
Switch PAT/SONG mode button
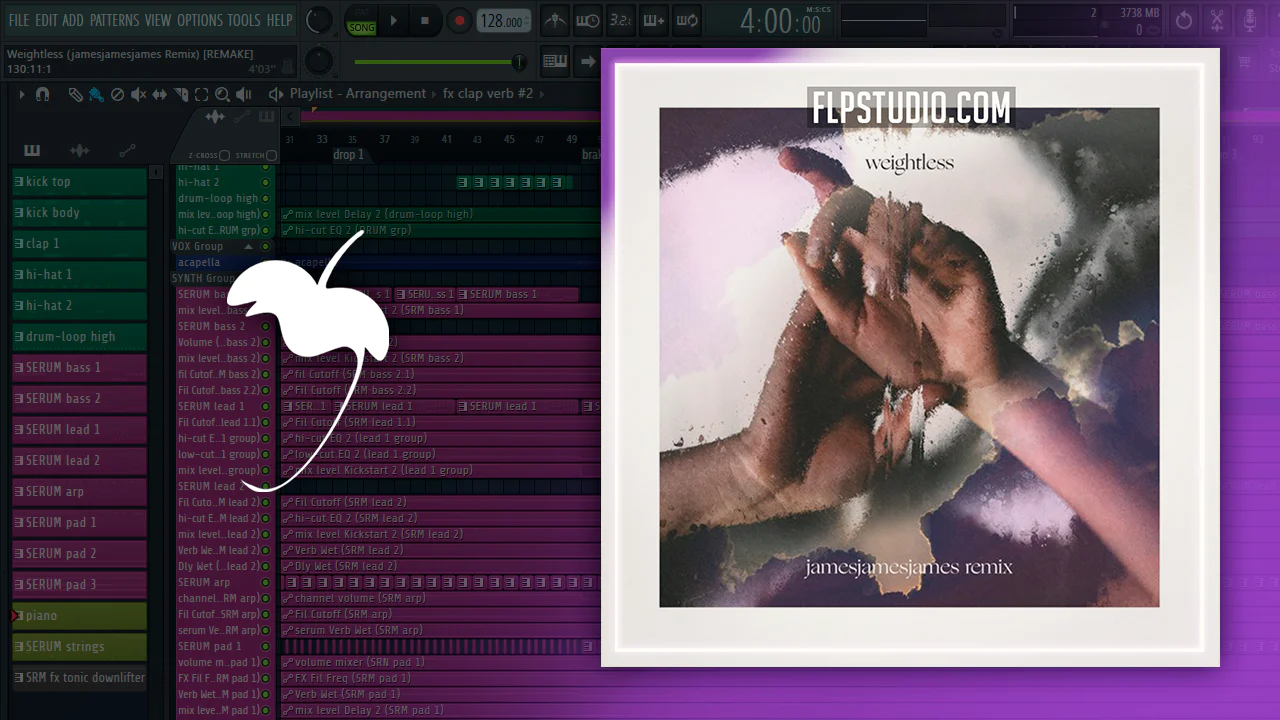[x=361, y=21]
